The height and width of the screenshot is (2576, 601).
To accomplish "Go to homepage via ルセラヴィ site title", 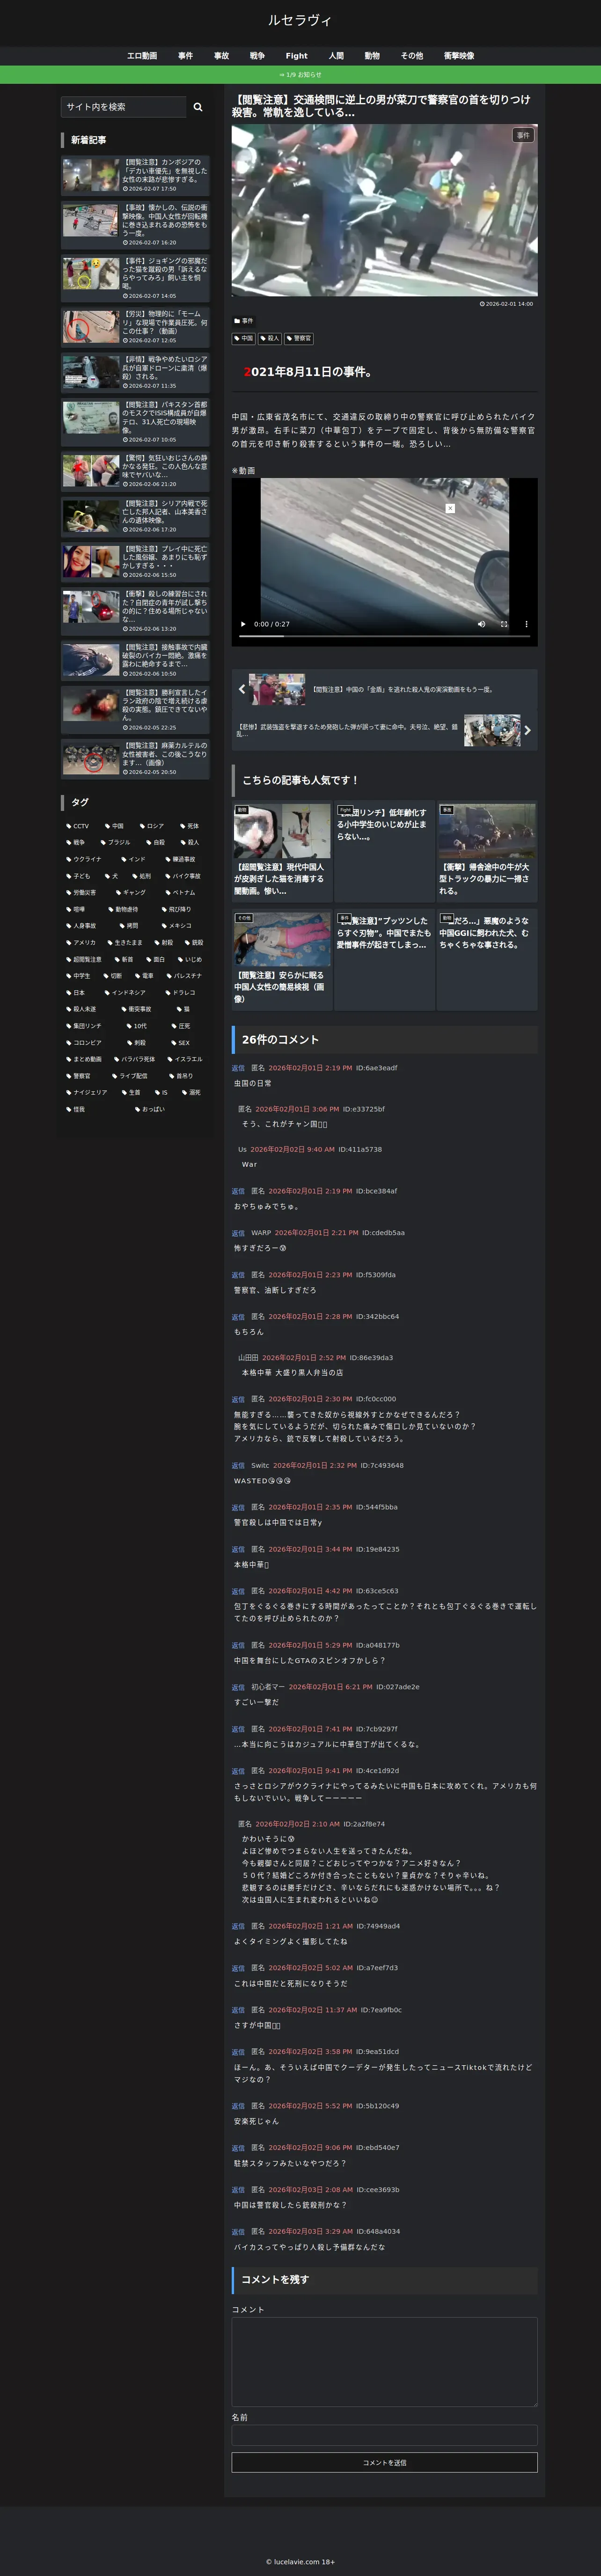I will coord(300,20).
